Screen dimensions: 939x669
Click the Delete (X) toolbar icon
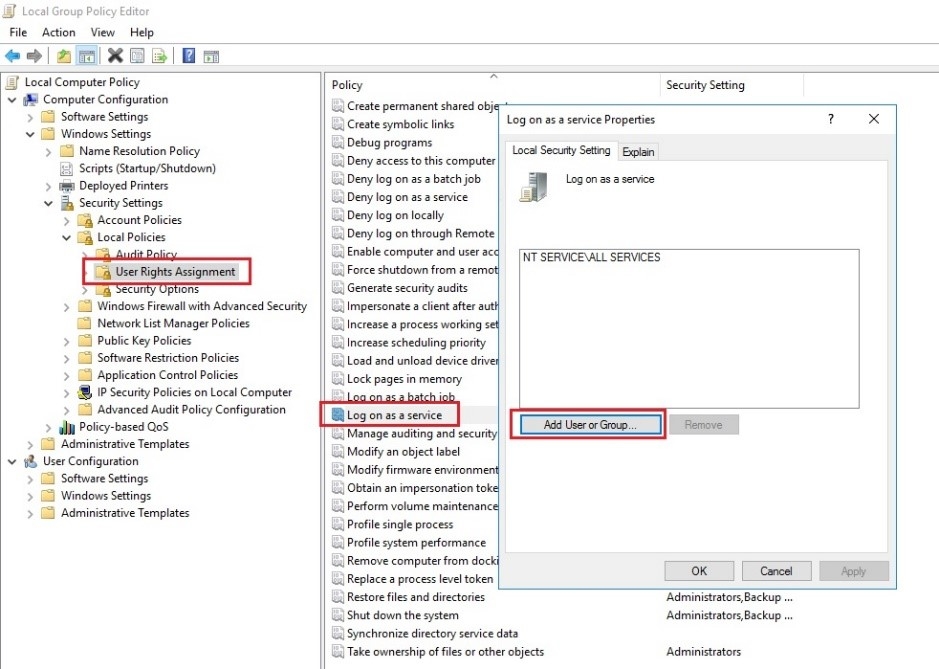(115, 55)
